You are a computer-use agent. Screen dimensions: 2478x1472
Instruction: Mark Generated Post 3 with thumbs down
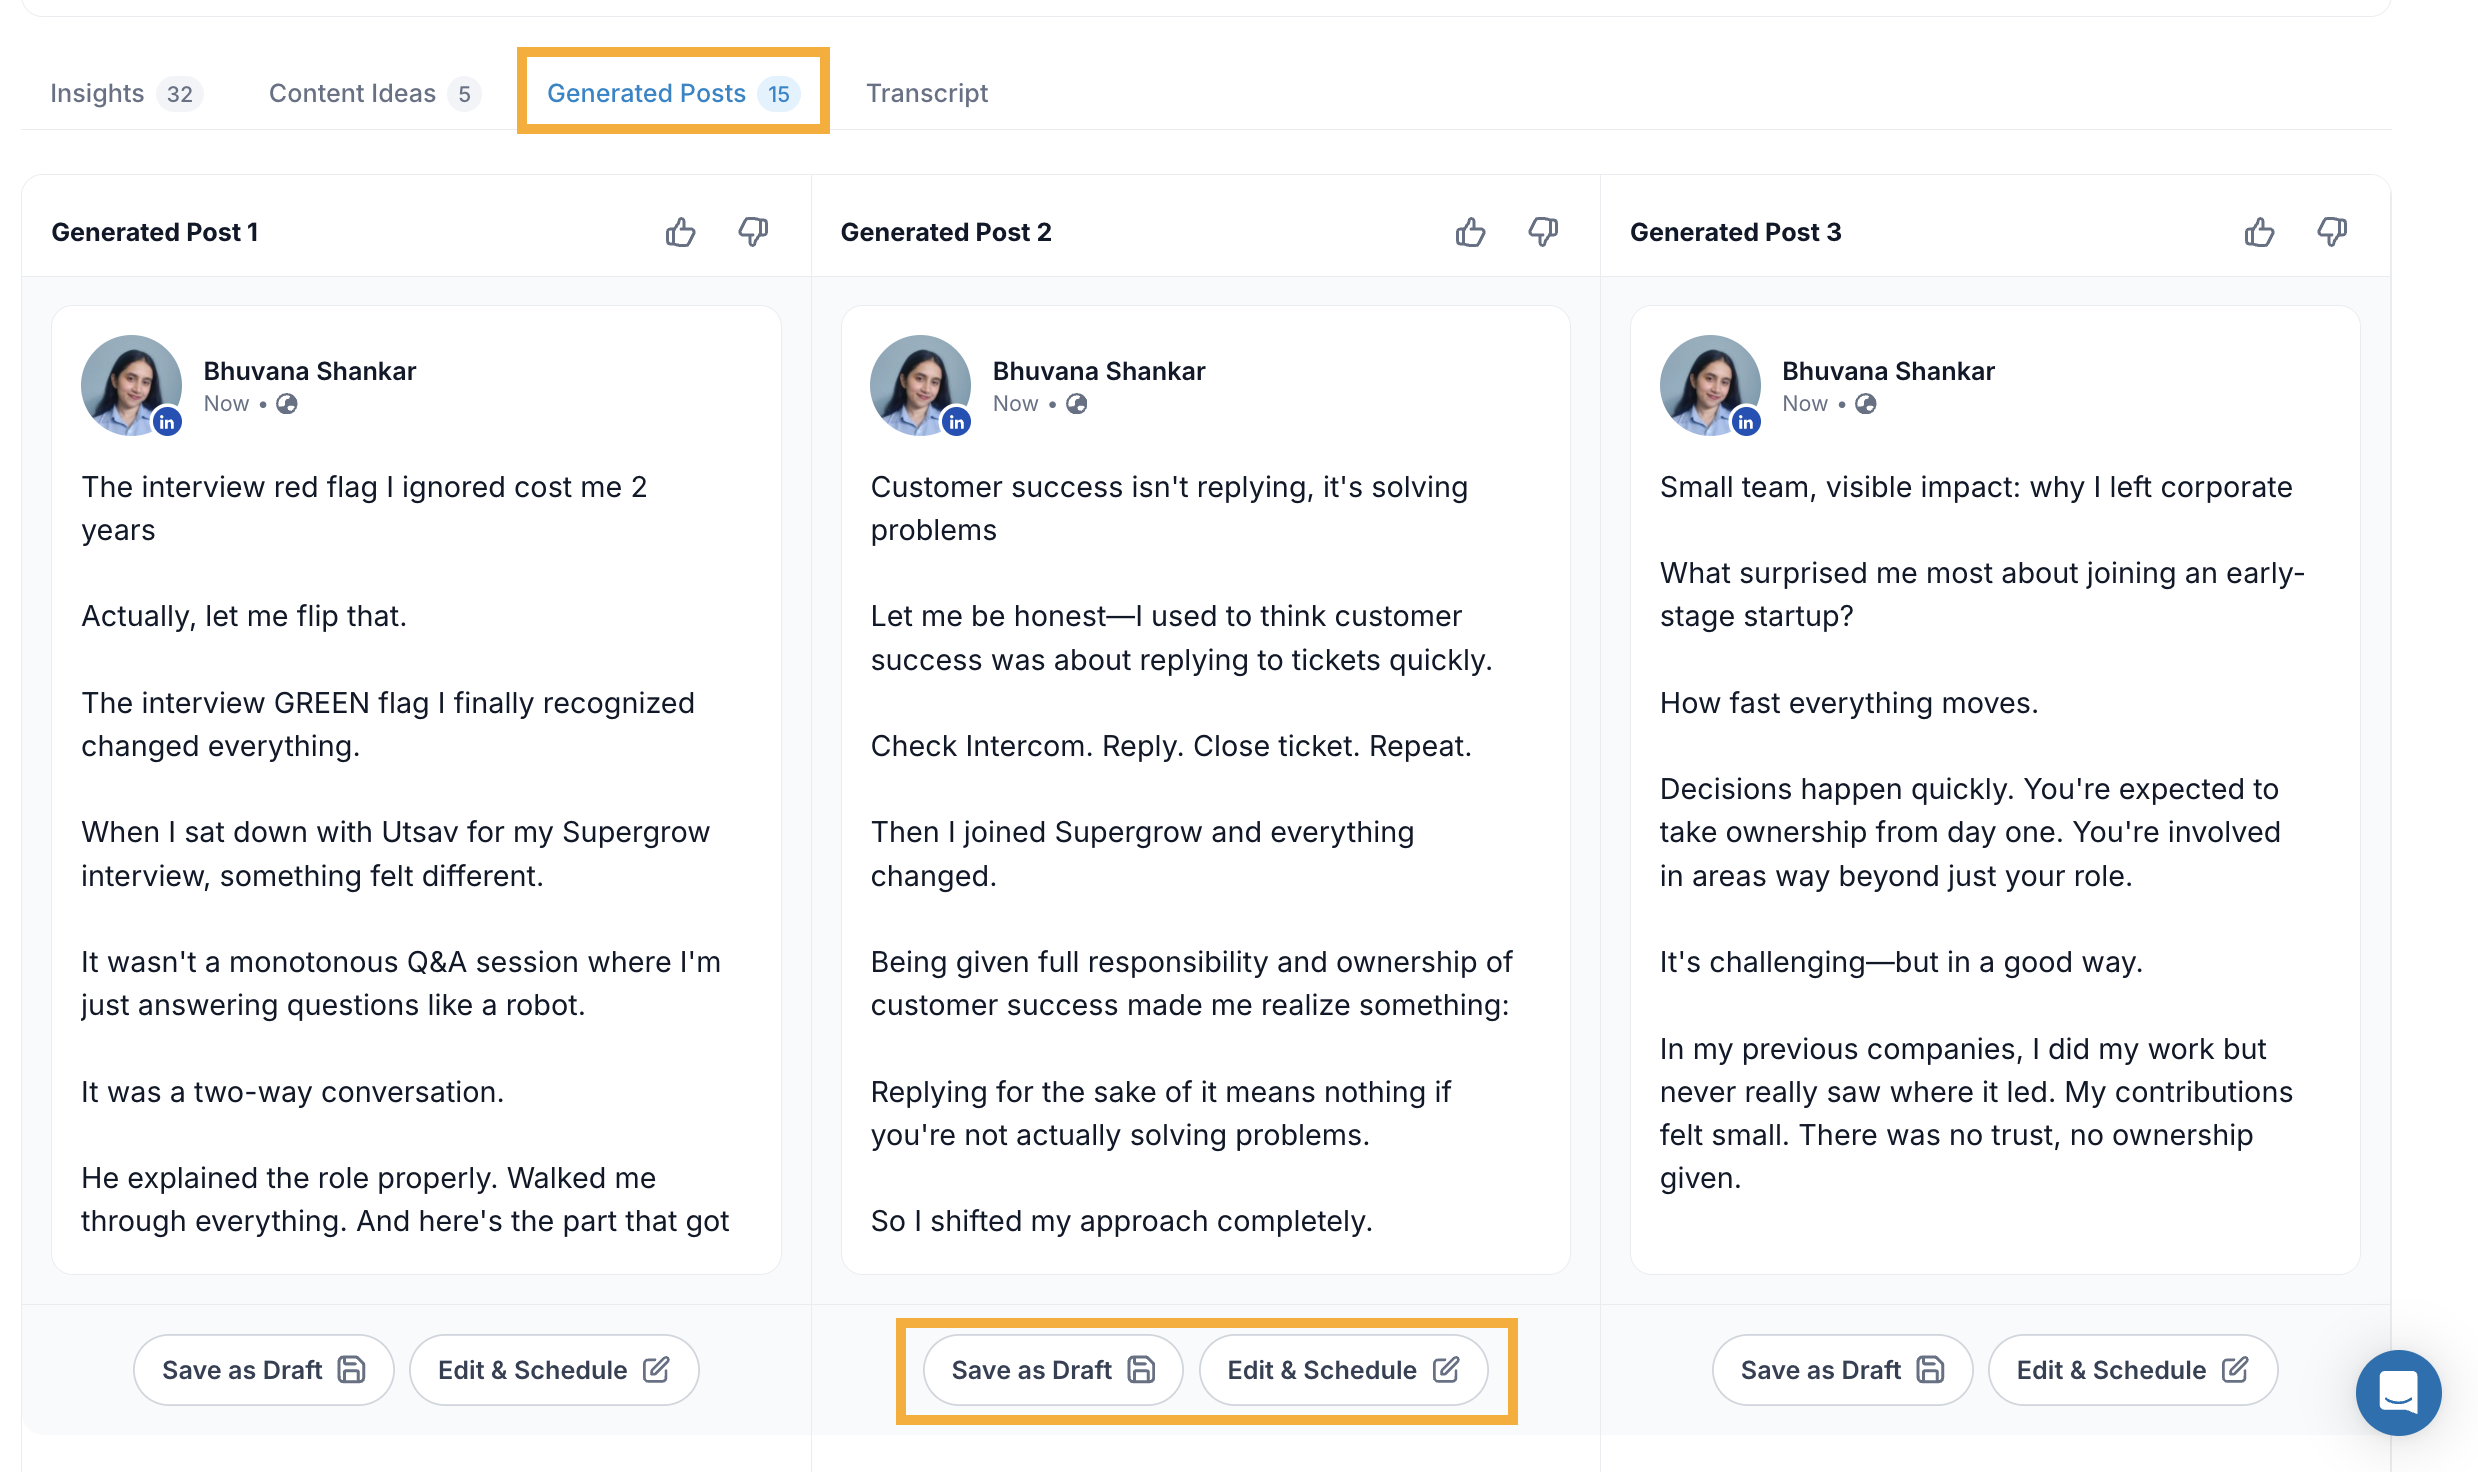point(2332,232)
